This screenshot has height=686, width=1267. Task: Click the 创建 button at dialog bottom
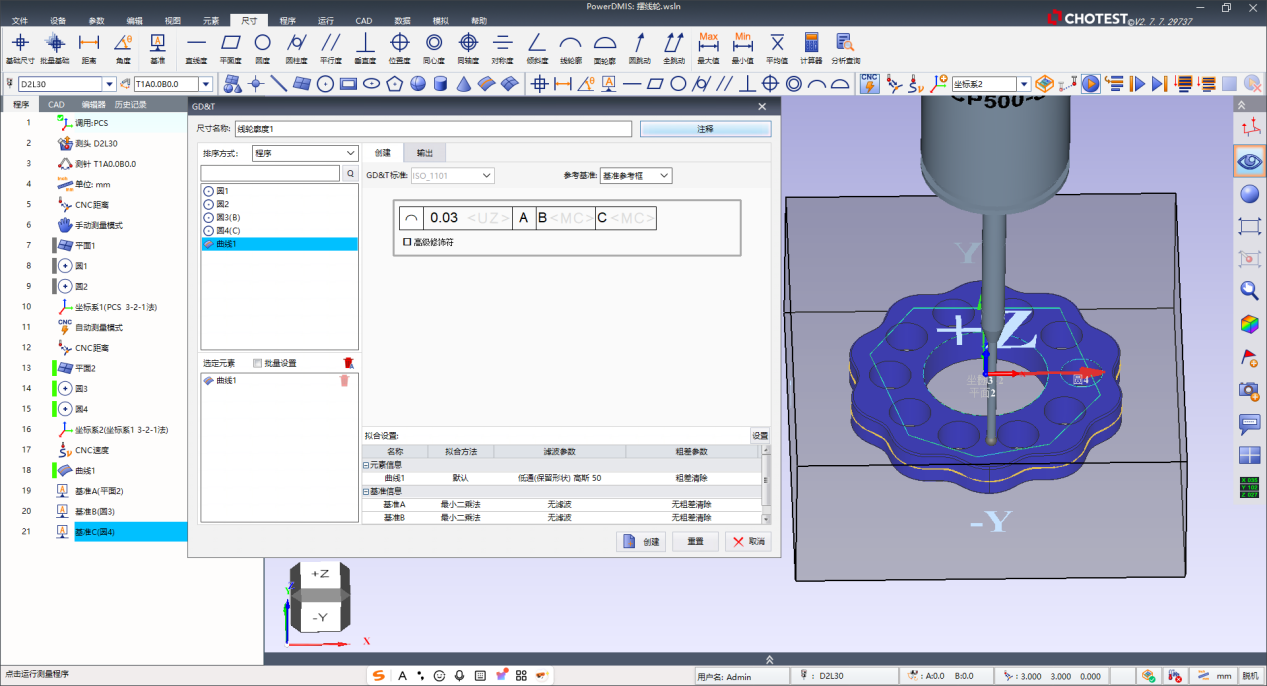(640, 541)
